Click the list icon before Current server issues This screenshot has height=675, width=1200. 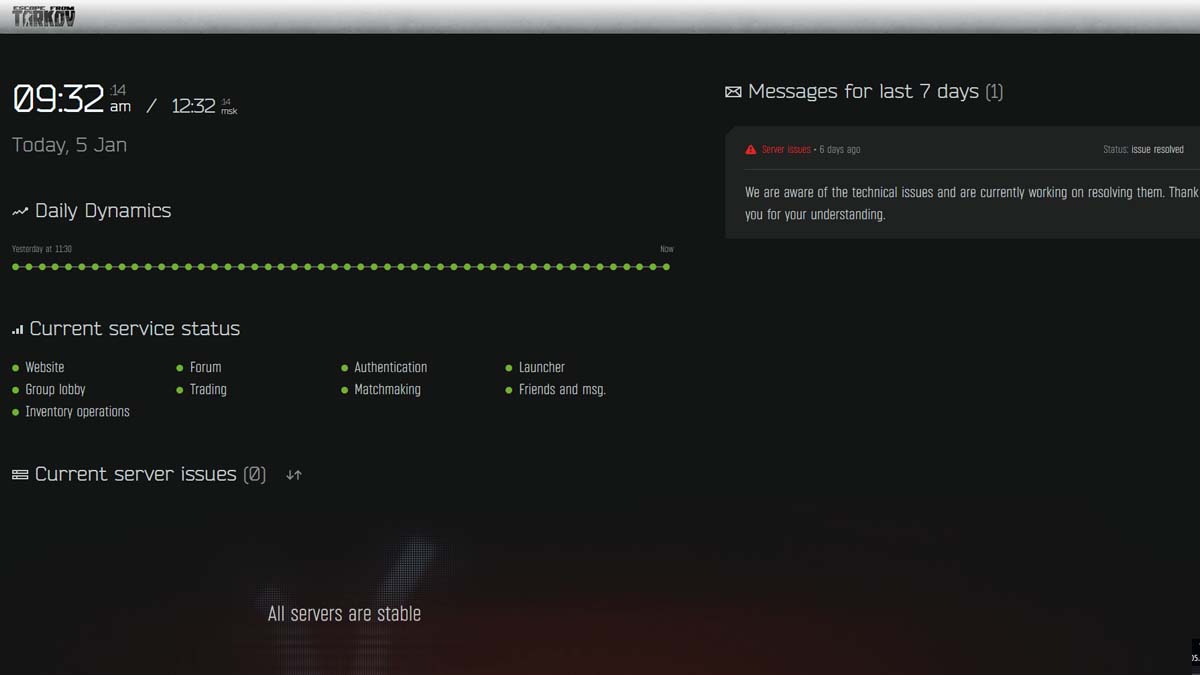pos(19,473)
